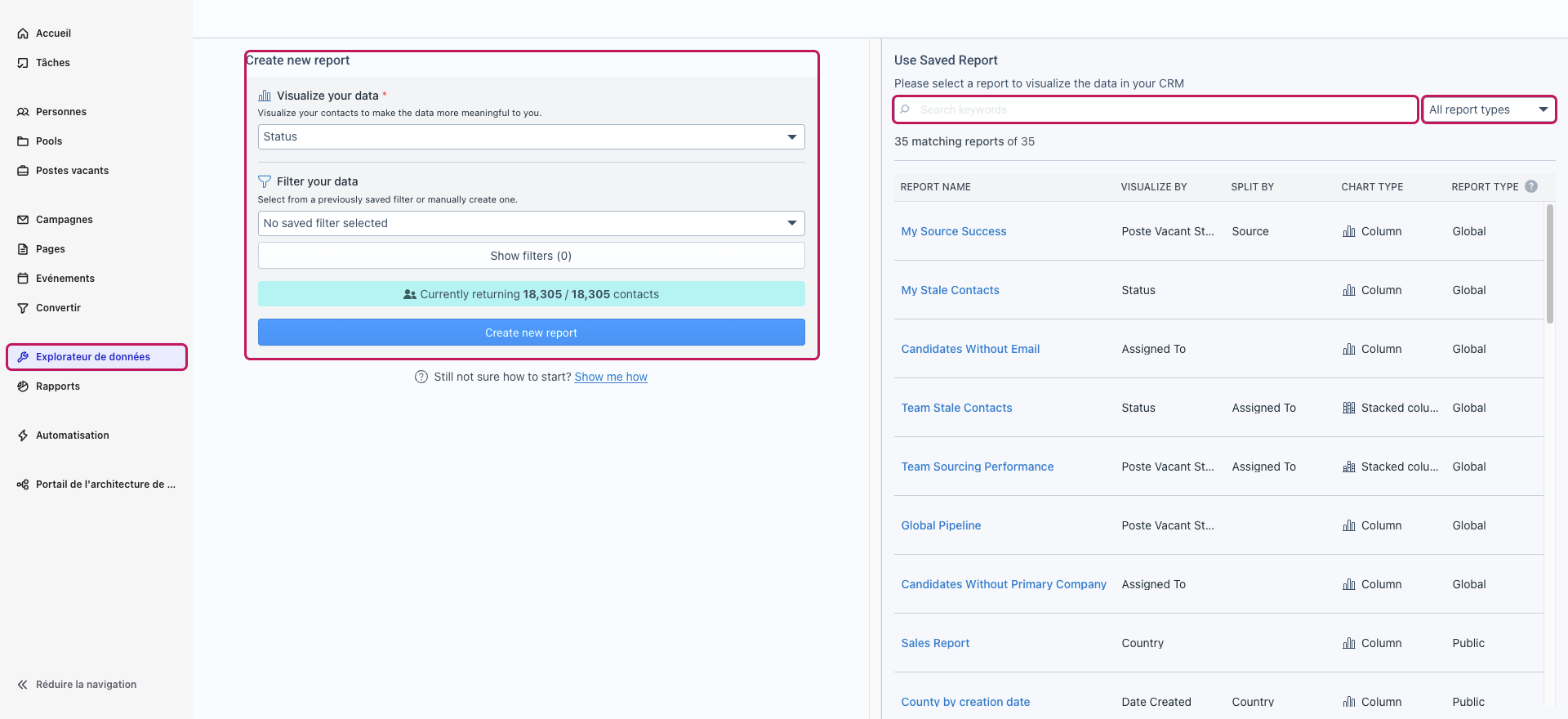Expand Show filters (0)
This screenshot has height=719, width=1568.
pyautogui.click(x=531, y=256)
